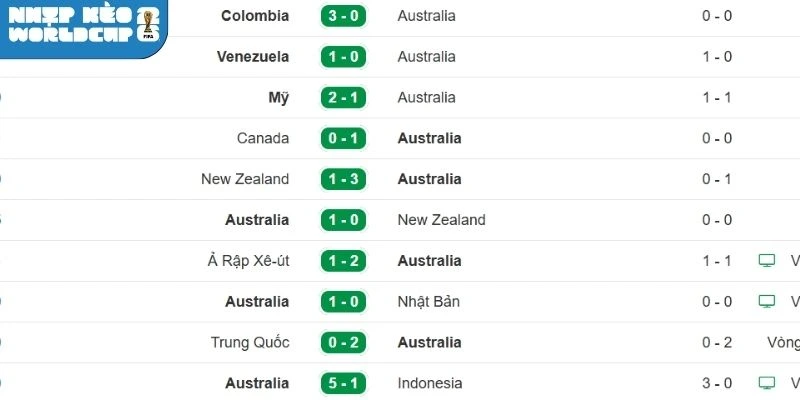Click the TV icon in the Ả Rập Xê-út row

tap(767, 261)
